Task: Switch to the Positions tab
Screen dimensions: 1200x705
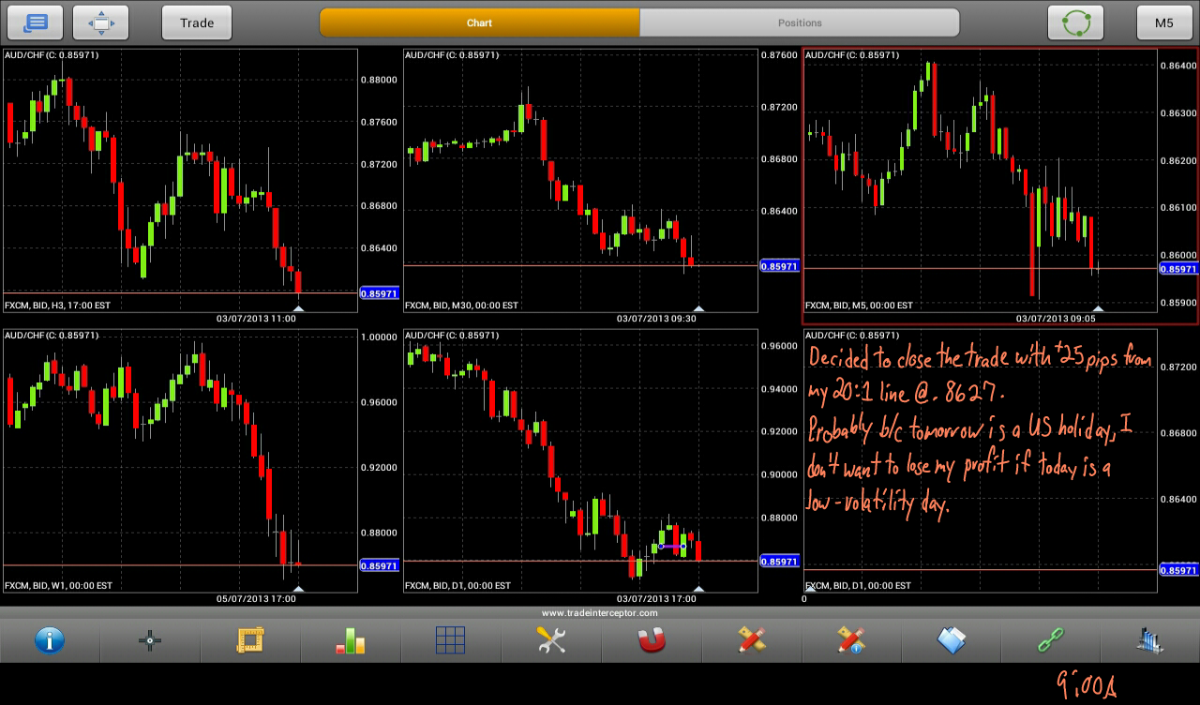Action: [799, 22]
